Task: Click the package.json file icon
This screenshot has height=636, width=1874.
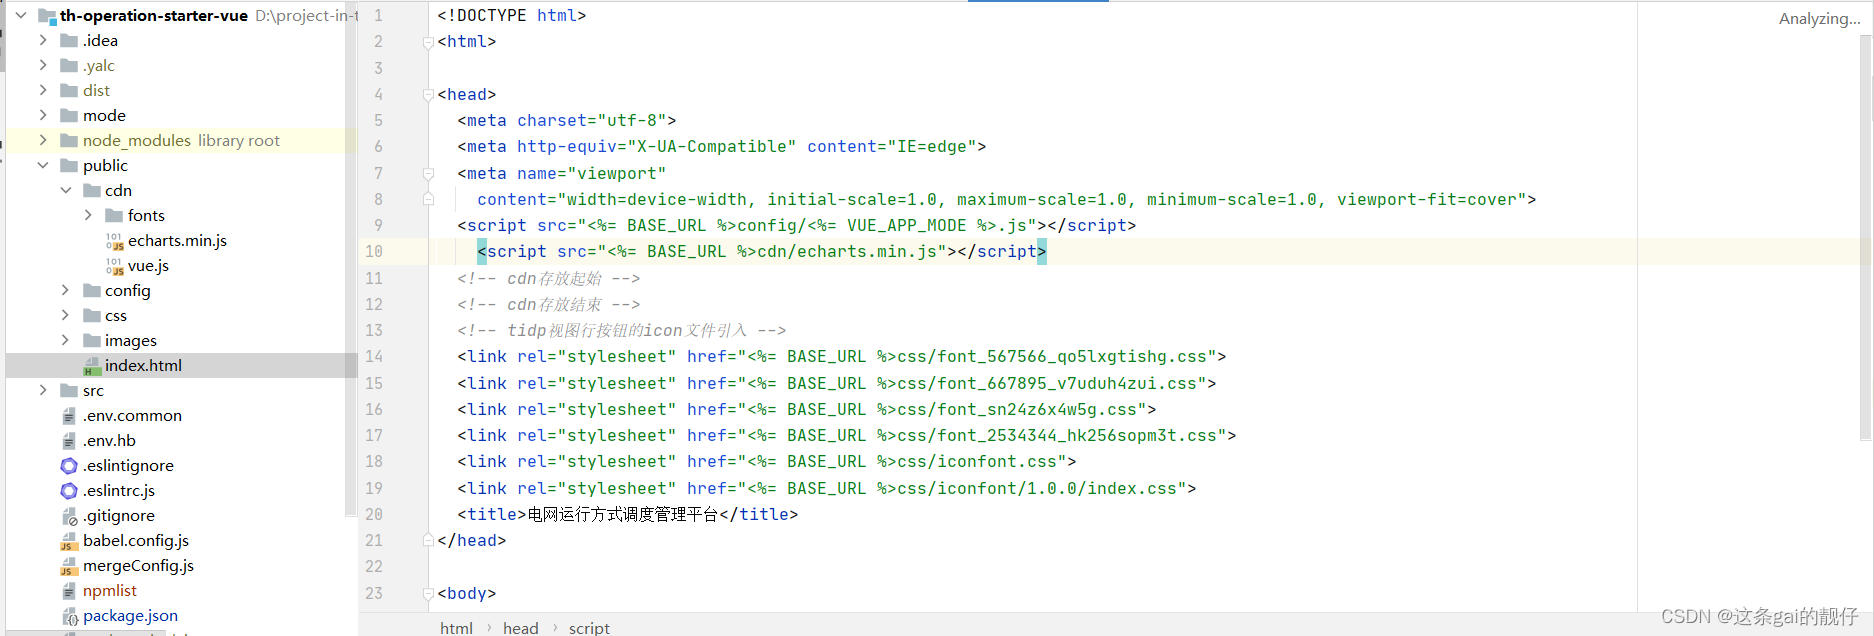Action: (x=69, y=616)
